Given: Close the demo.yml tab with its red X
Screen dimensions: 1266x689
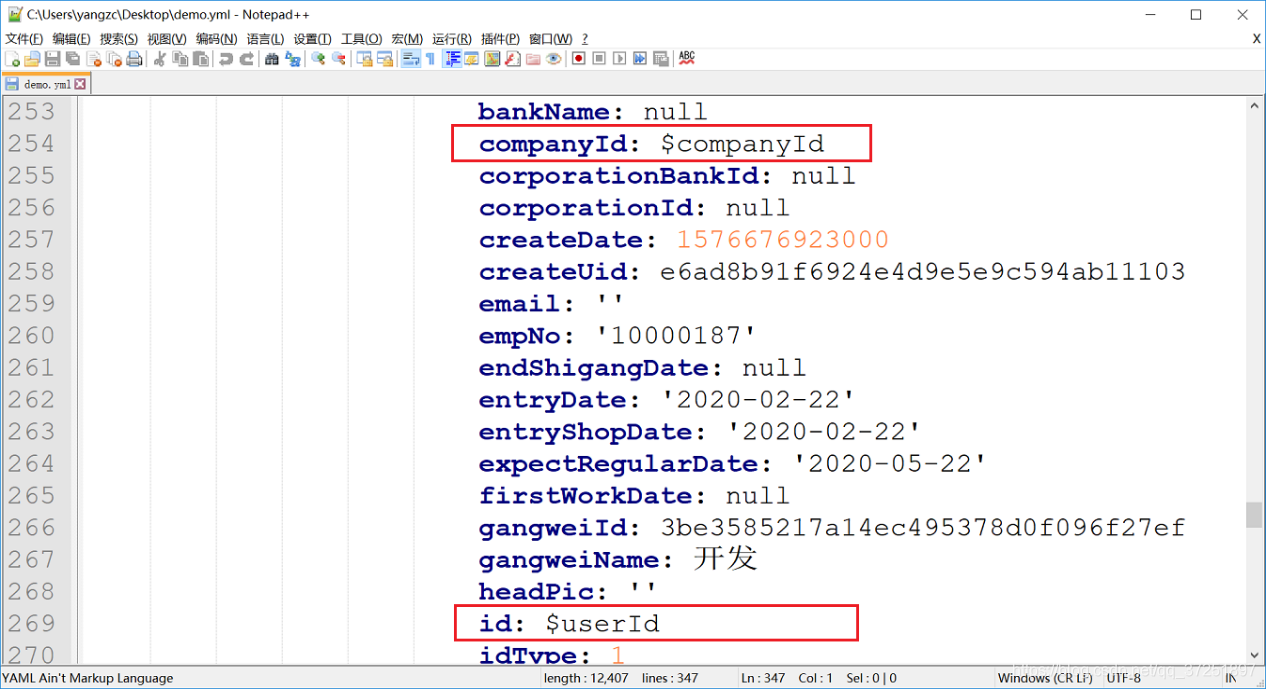Looking at the screenshot, I should click(81, 85).
